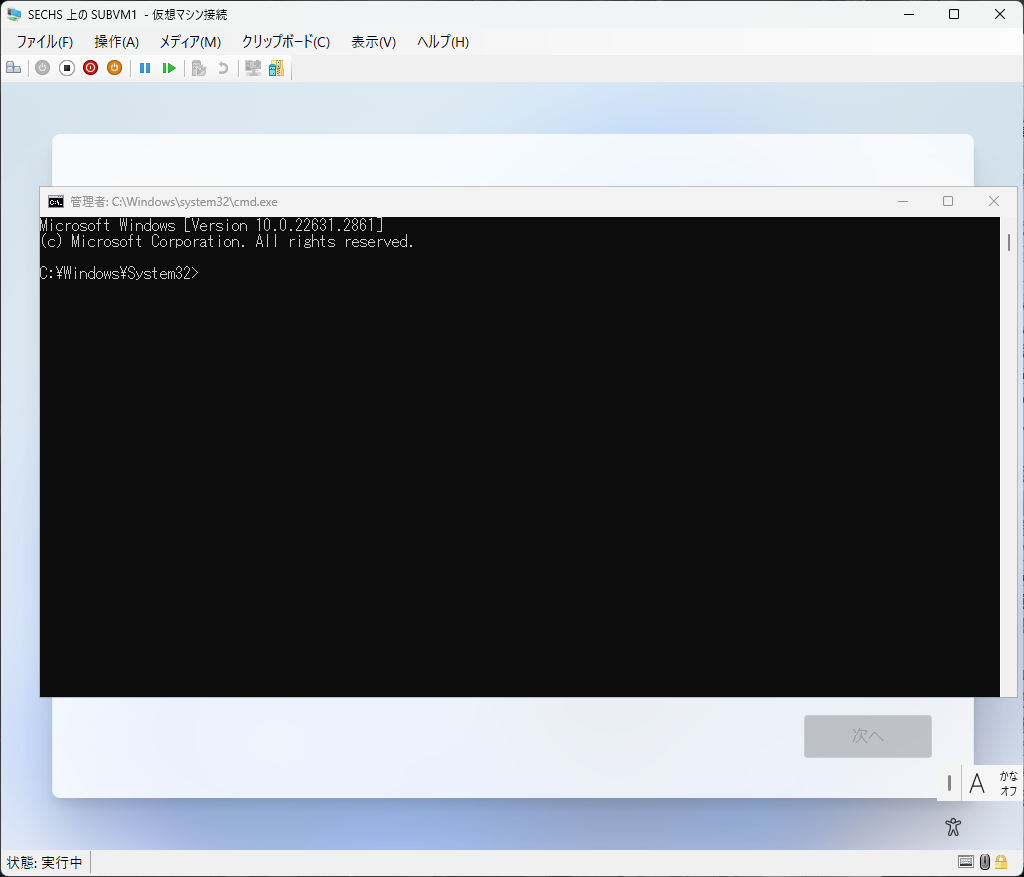This screenshot has height=877, width=1024.
Task: Click the grey Start power icon
Action: (x=42, y=68)
